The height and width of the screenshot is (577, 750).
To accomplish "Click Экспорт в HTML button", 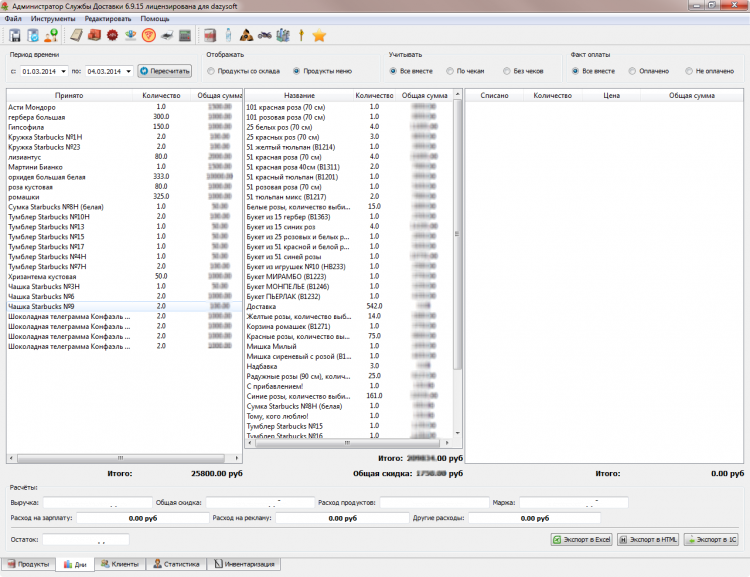I will click(x=648, y=539).
